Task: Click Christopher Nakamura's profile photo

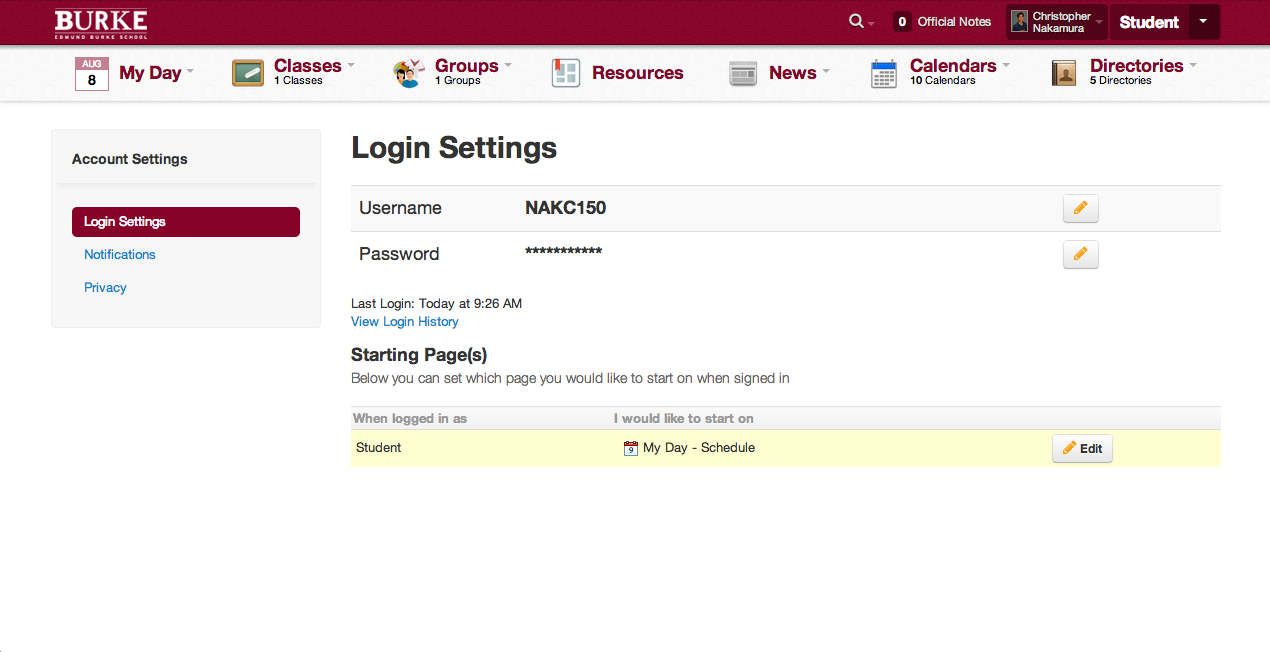Action: (1019, 21)
